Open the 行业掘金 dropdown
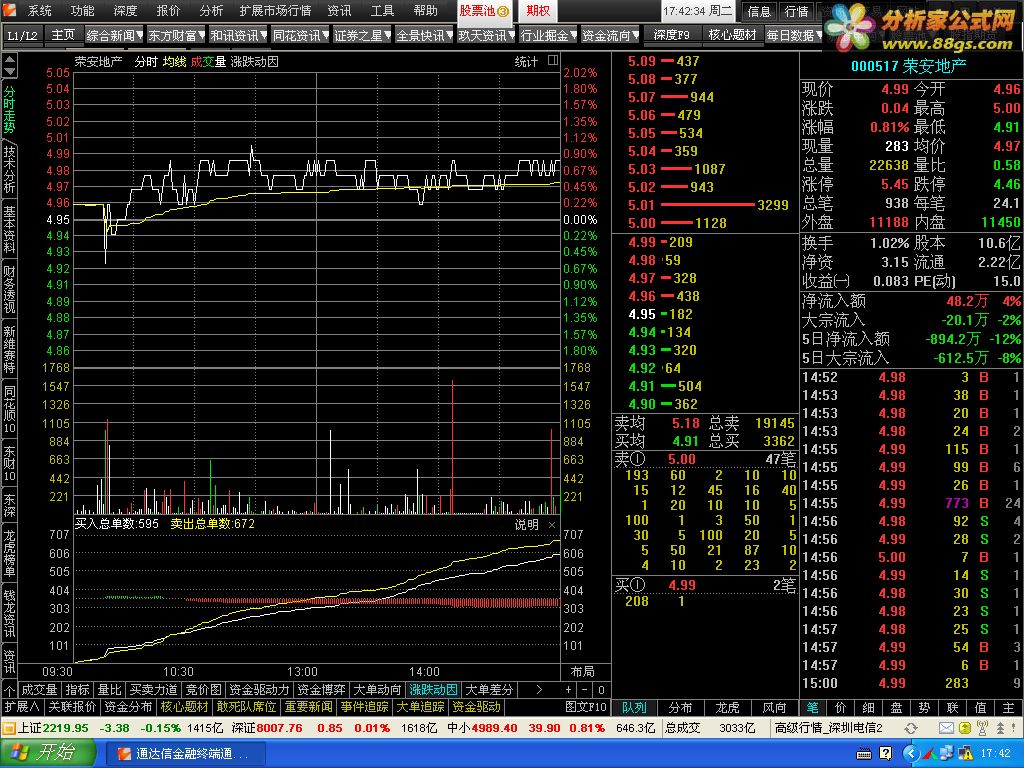Screen dimensions: 1024x768 (548, 35)
